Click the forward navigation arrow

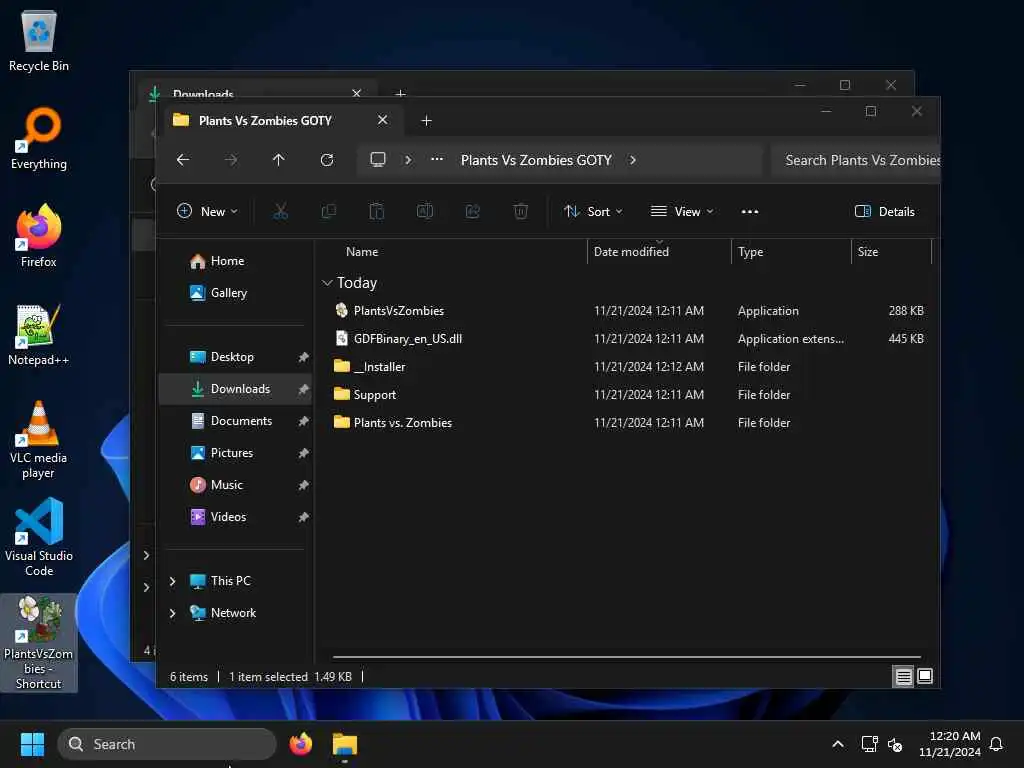[231, 160]
